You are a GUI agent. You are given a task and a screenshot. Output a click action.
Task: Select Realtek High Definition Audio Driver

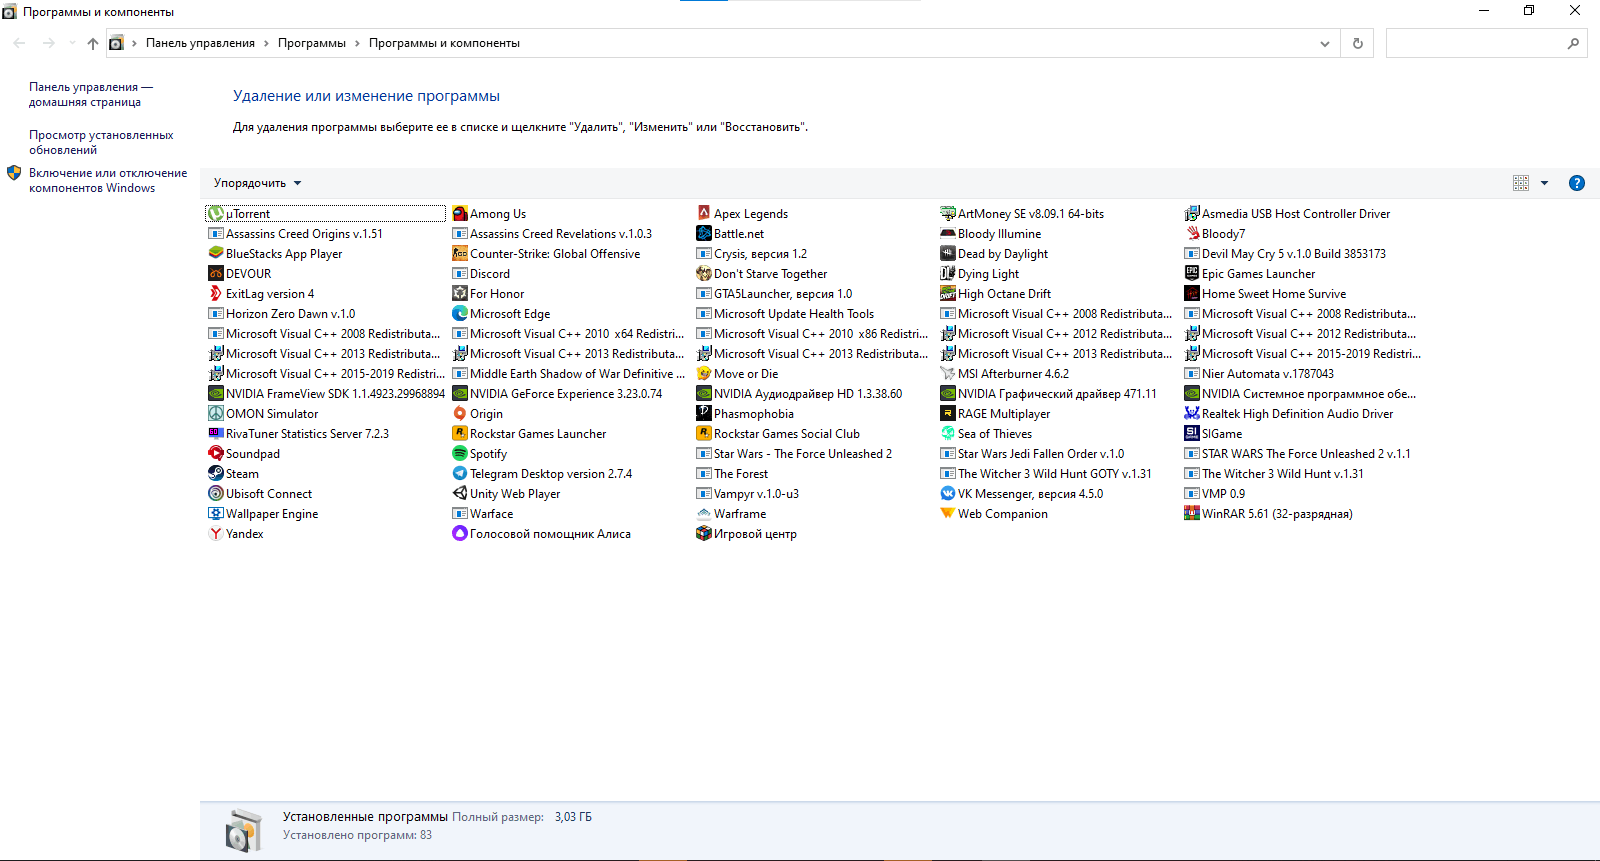pos(1288,414)
